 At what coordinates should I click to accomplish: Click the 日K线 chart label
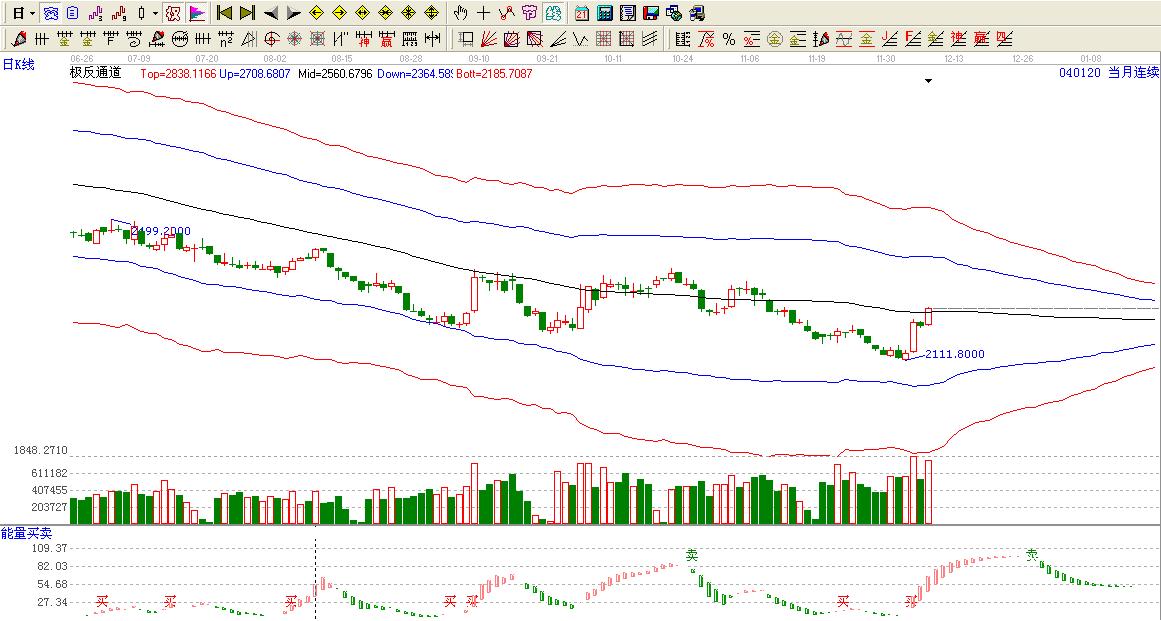pyautogui.click(x=18, y=64)
